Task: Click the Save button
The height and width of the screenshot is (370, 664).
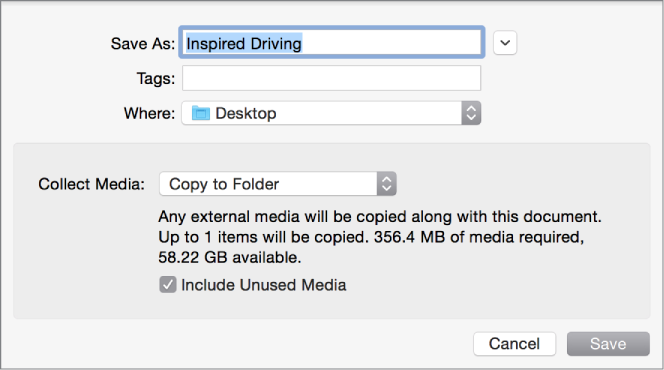Action: 608,344
